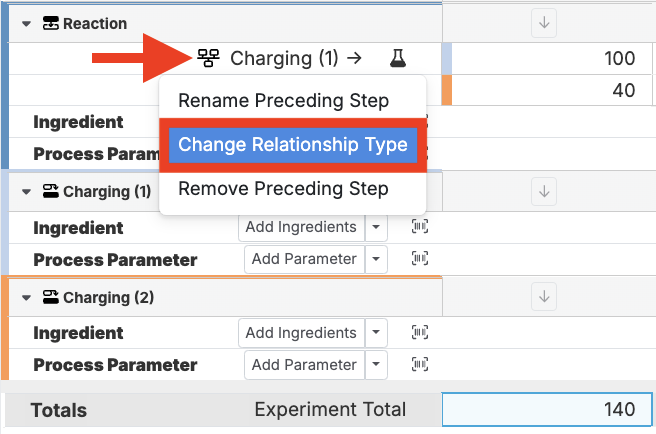The height and width of the screenshot is (434, 656).
Task: Select Rename Preceding Step menu item
Action: (x=283, y=101)
